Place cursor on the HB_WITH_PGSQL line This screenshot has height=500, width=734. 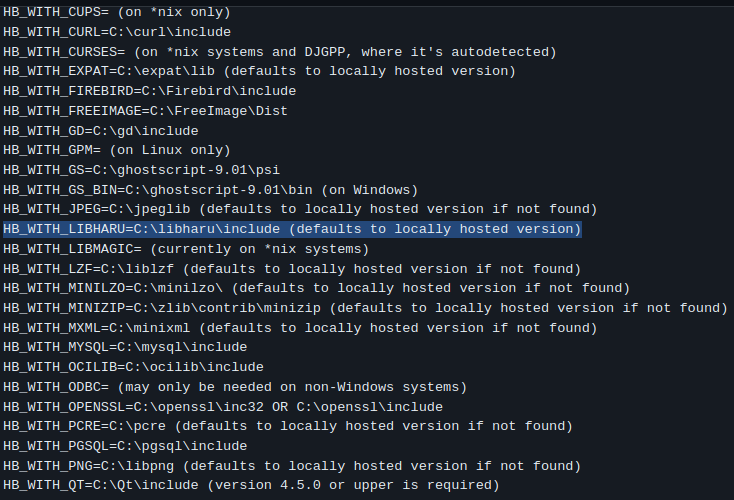125,446
